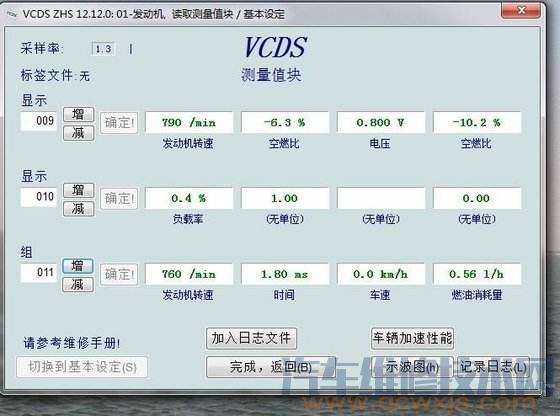Click the 采样率 value box 1.3

pyautogui.click(x=103, y=49)
